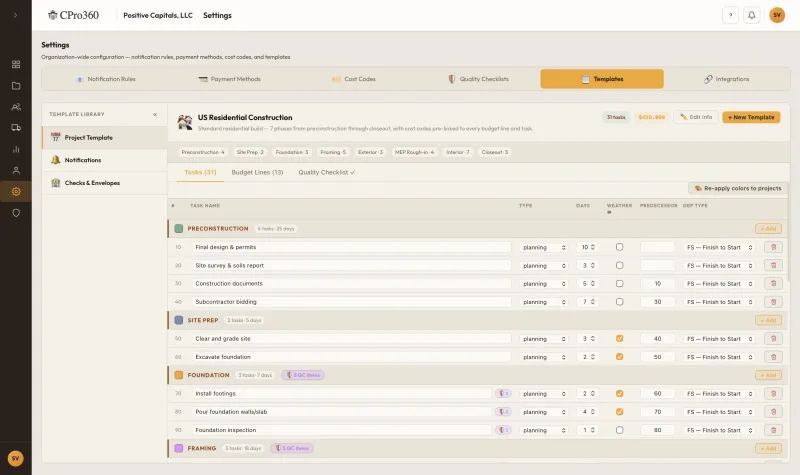This screenshot has width=800, height=475.
Task: Open the shield icon in sidebar
Action: click(x=16, y=213)
